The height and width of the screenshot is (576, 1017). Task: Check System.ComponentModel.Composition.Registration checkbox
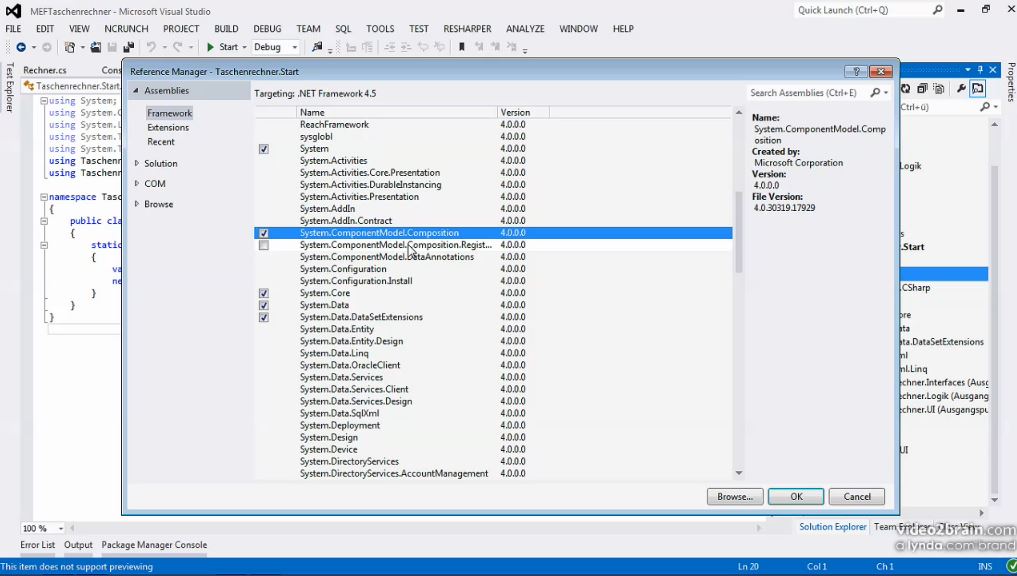click(264, 245)
